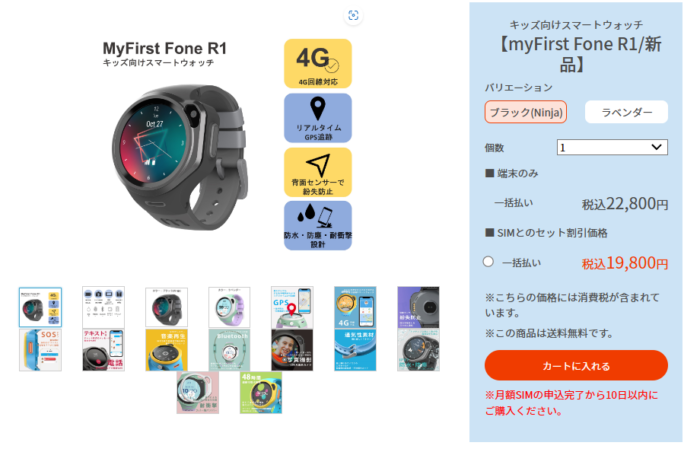Select the ブラック(Ninja) variation

tap(526, 112)
